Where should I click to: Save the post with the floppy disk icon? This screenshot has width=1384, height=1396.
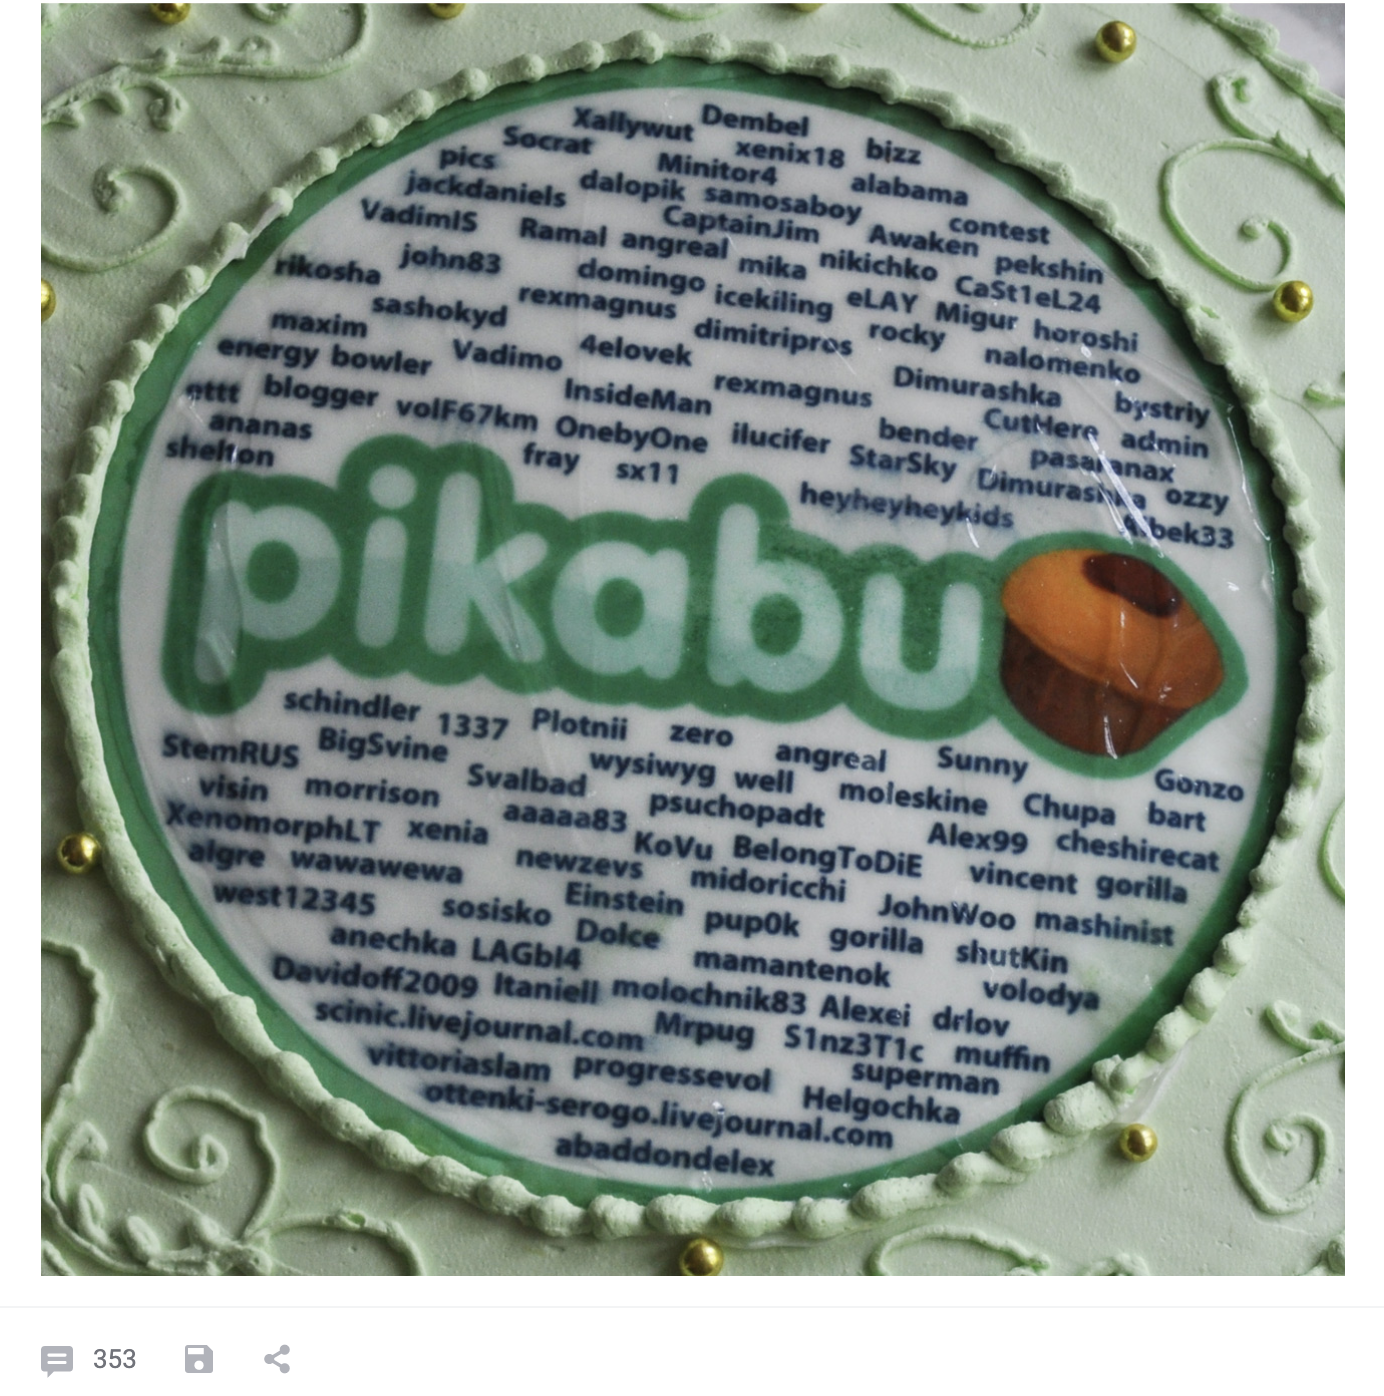(x=199, y=1359)
